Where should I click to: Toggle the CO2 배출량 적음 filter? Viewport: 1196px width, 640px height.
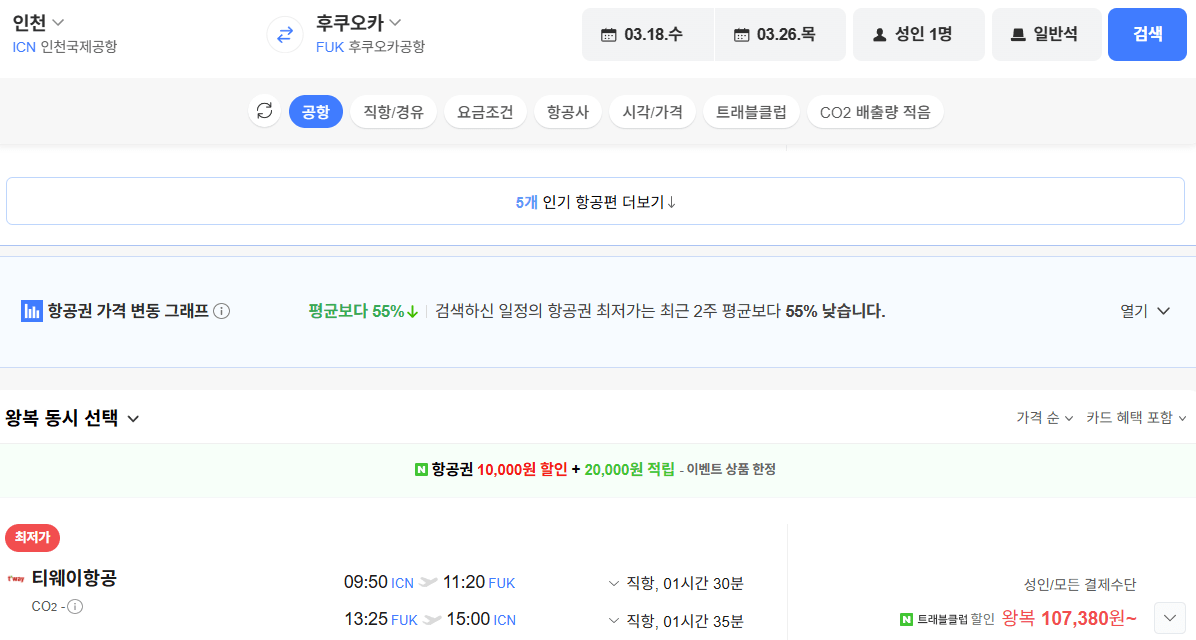click(x=875, y=111)
